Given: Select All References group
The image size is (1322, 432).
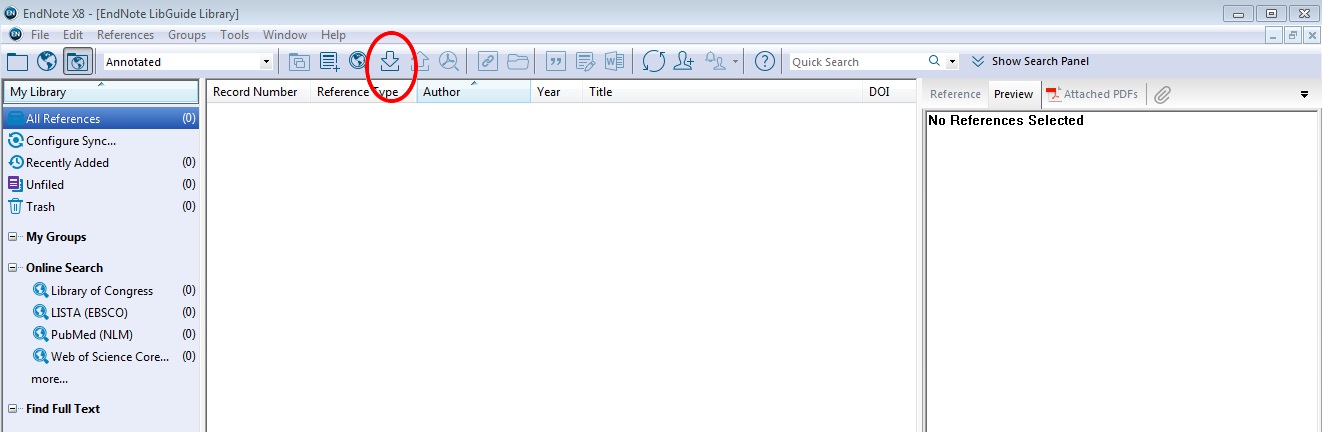Looking at the screenshot, I should coord(101,119).
